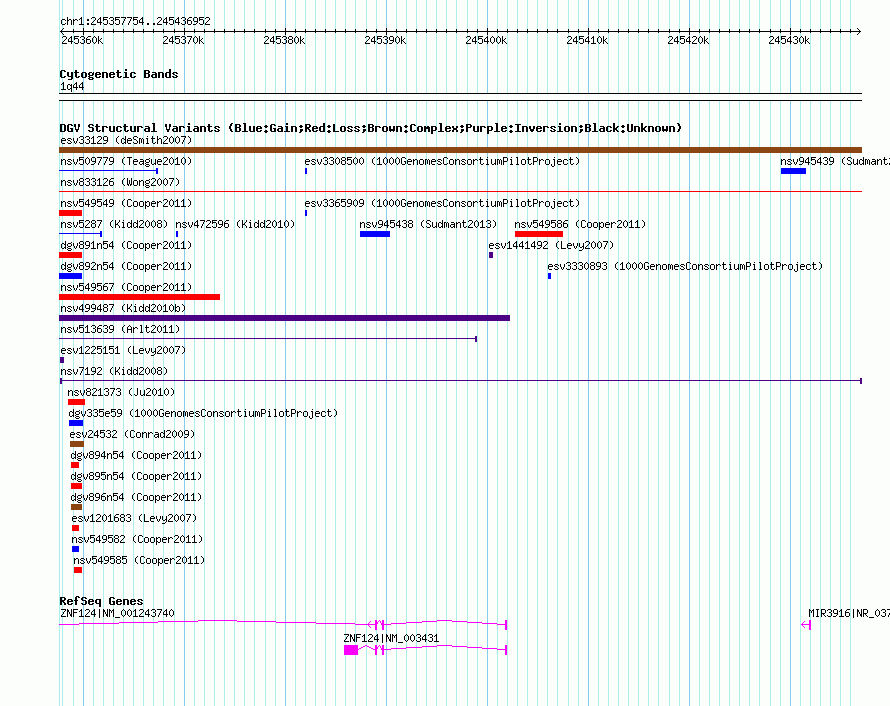Click the small purple esv1441492 marker
The width and height of the screenshot is (890, 706).
[491, 255]
